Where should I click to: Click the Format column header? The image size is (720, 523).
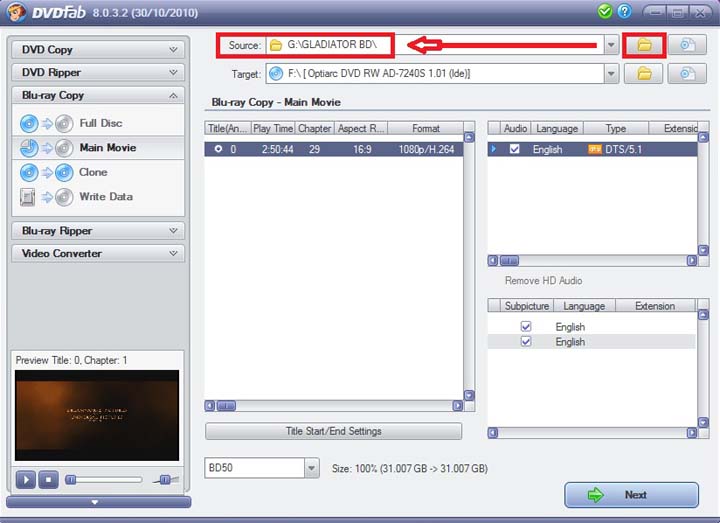(425, 128)
